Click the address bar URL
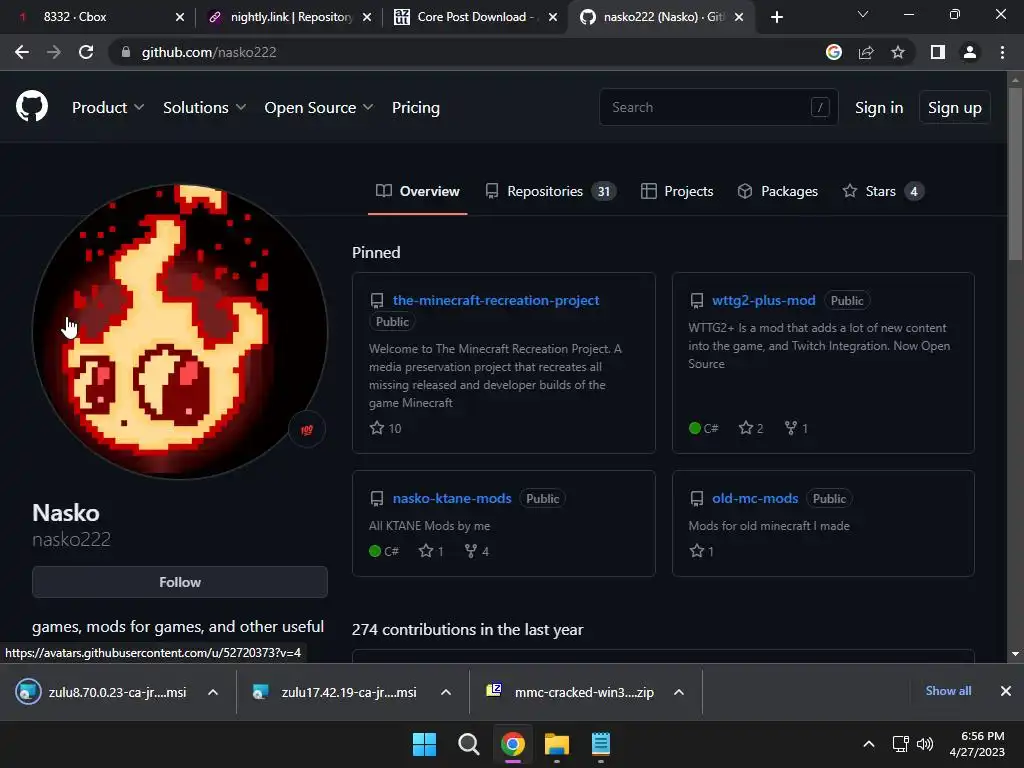 [209, 52]
